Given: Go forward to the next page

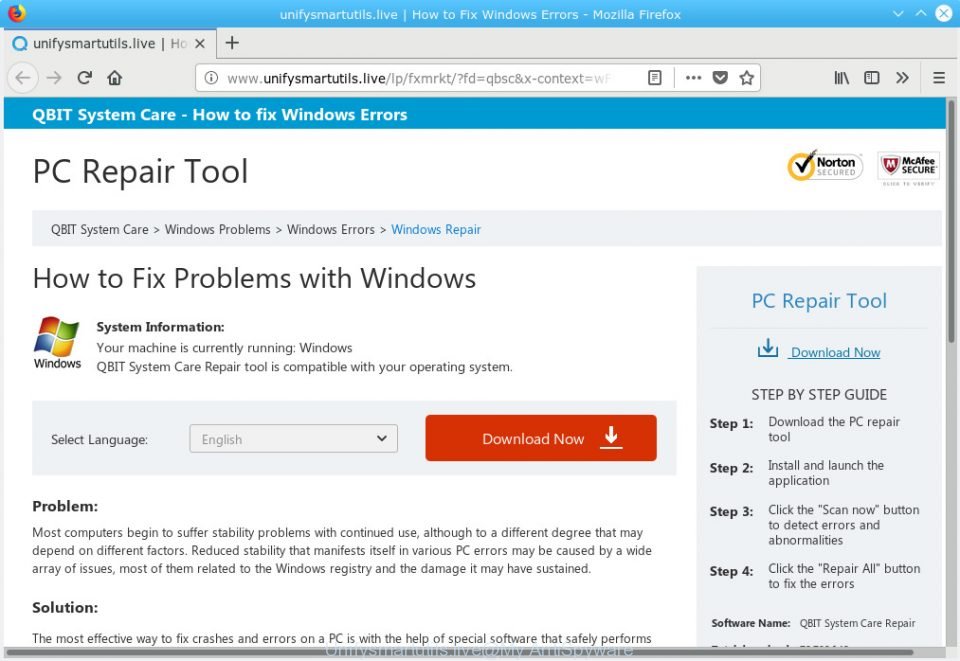Looking at the screenshot, I should pos(54,78).
